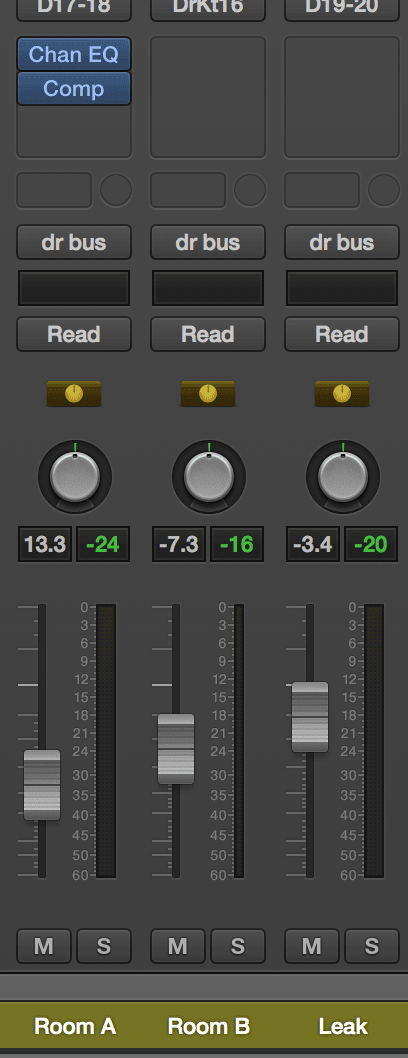Click the round send knob on Room A
This screenshot has width=408, height=1058.
coord(116,190)
